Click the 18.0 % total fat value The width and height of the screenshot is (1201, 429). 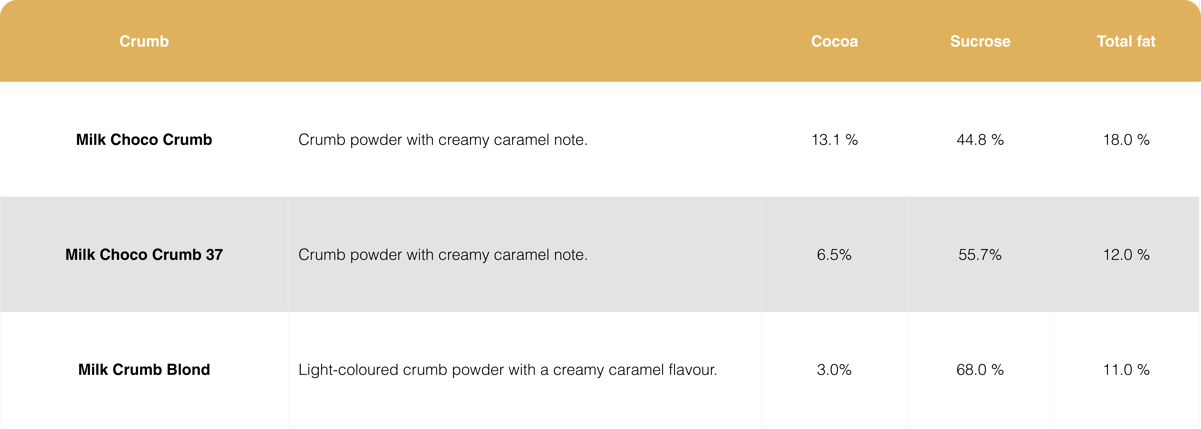point(1125,140)
